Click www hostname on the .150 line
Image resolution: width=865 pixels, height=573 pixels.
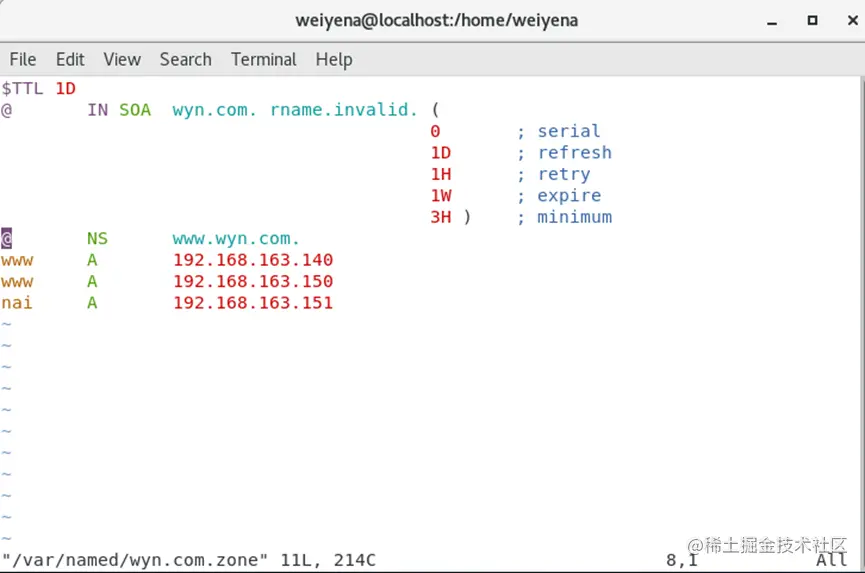(x=17, y=282)
